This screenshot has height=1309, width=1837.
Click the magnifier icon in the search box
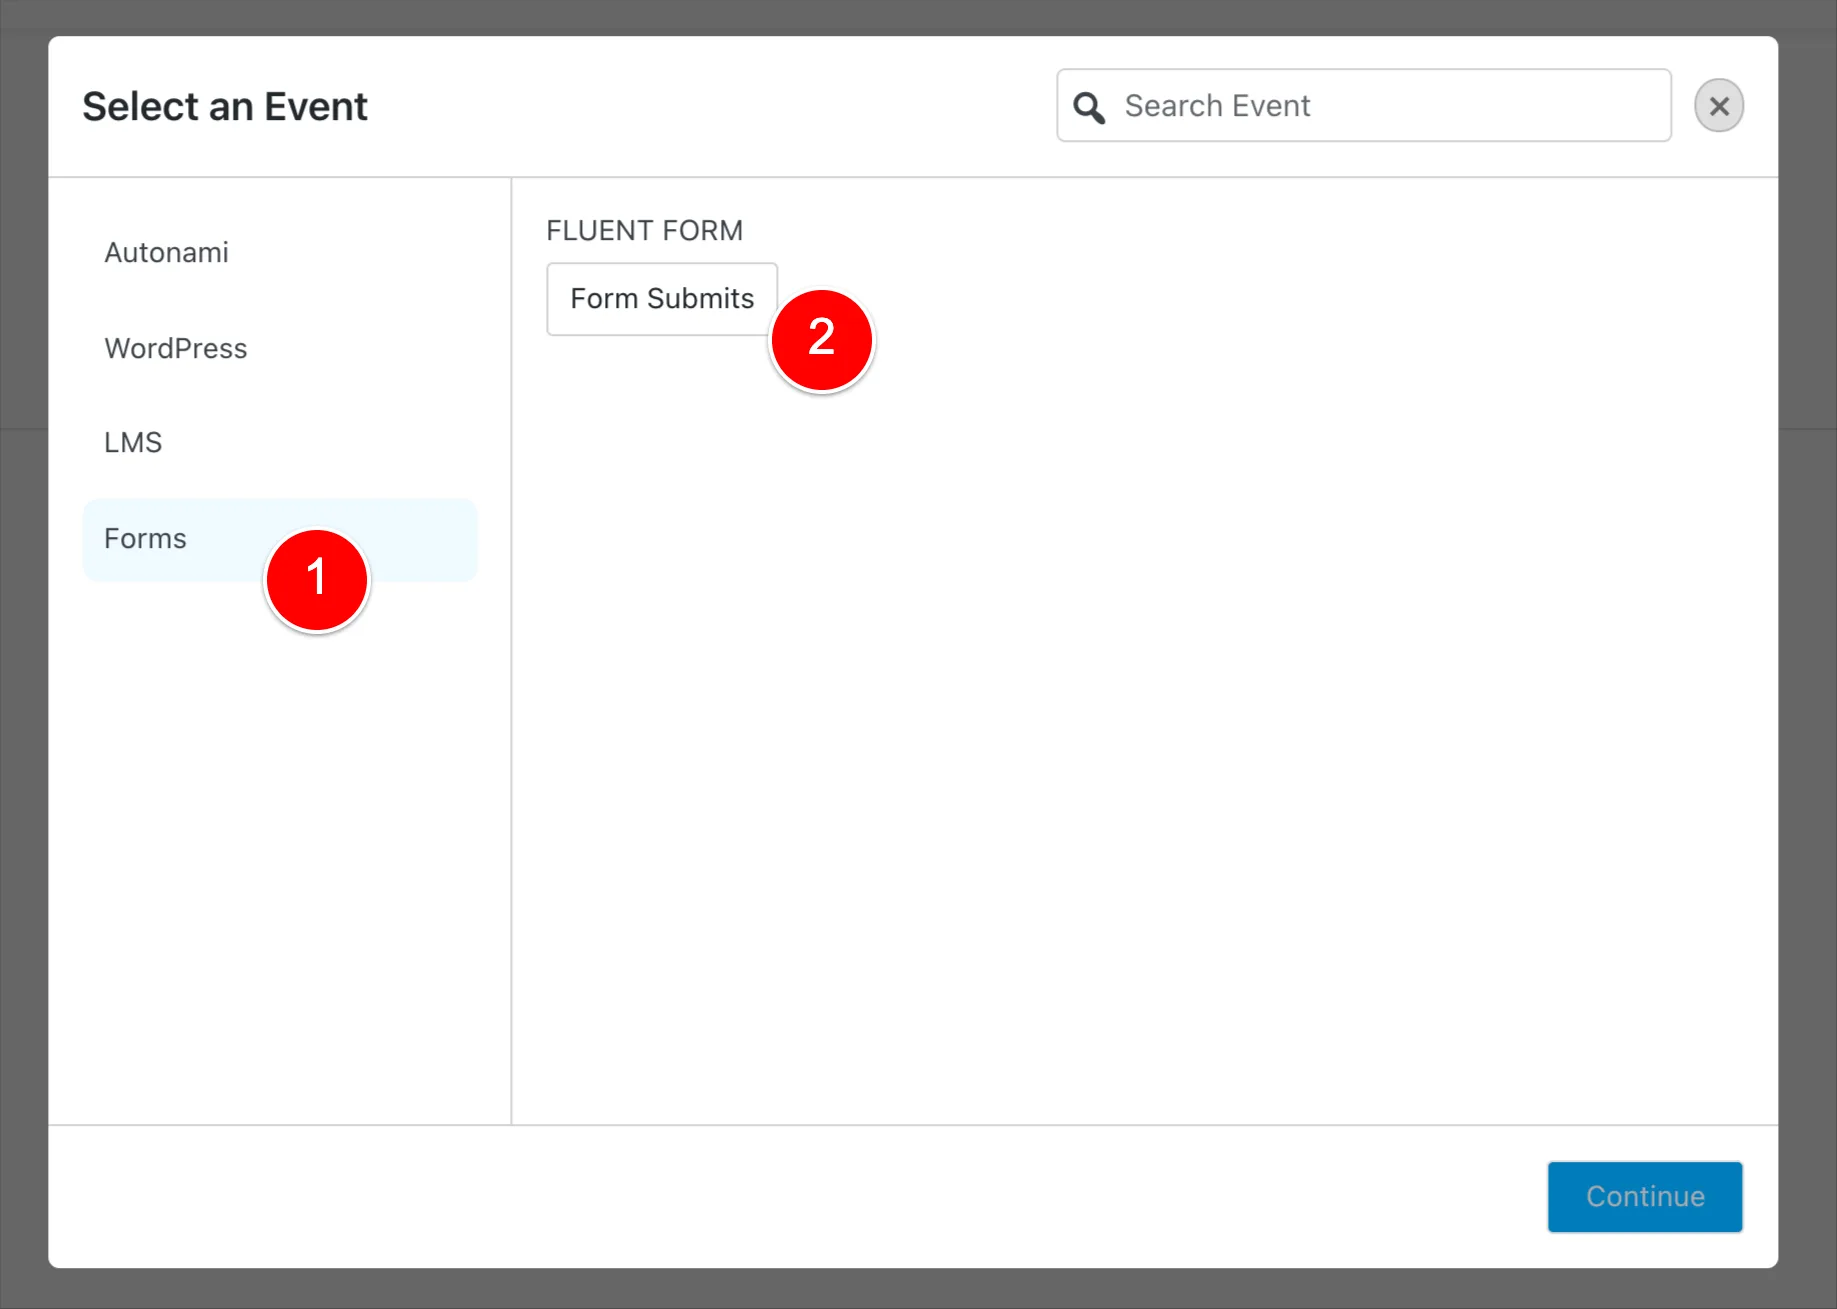click(x=1088, y=107)
